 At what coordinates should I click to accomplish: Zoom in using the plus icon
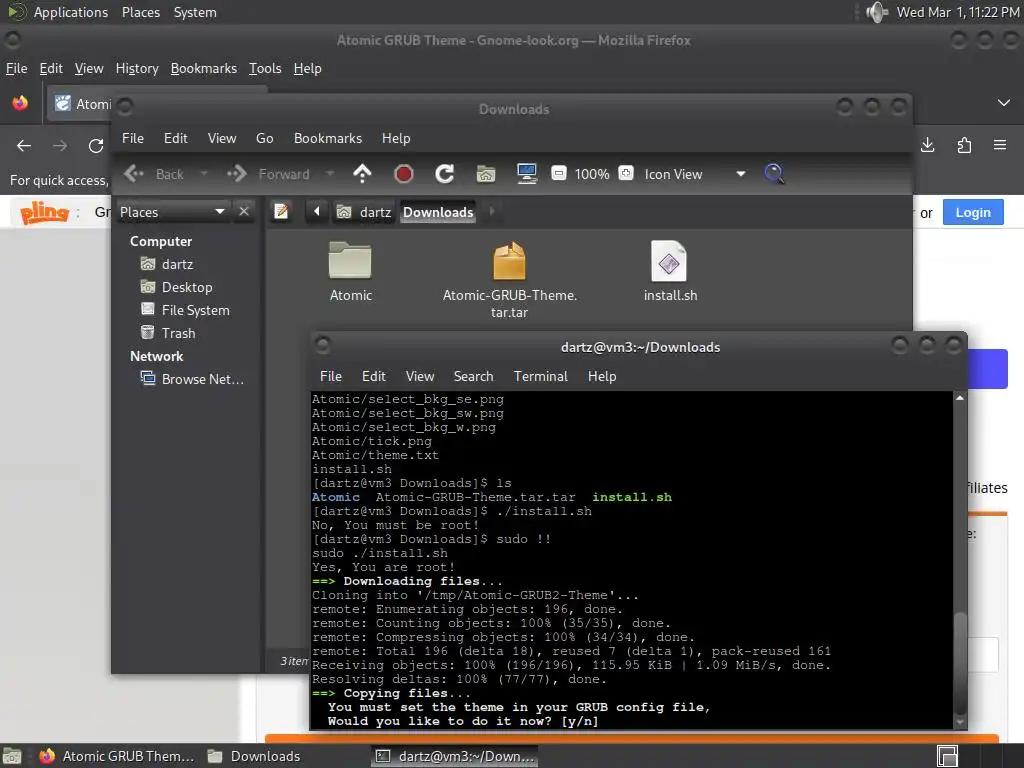coord(626,173)
